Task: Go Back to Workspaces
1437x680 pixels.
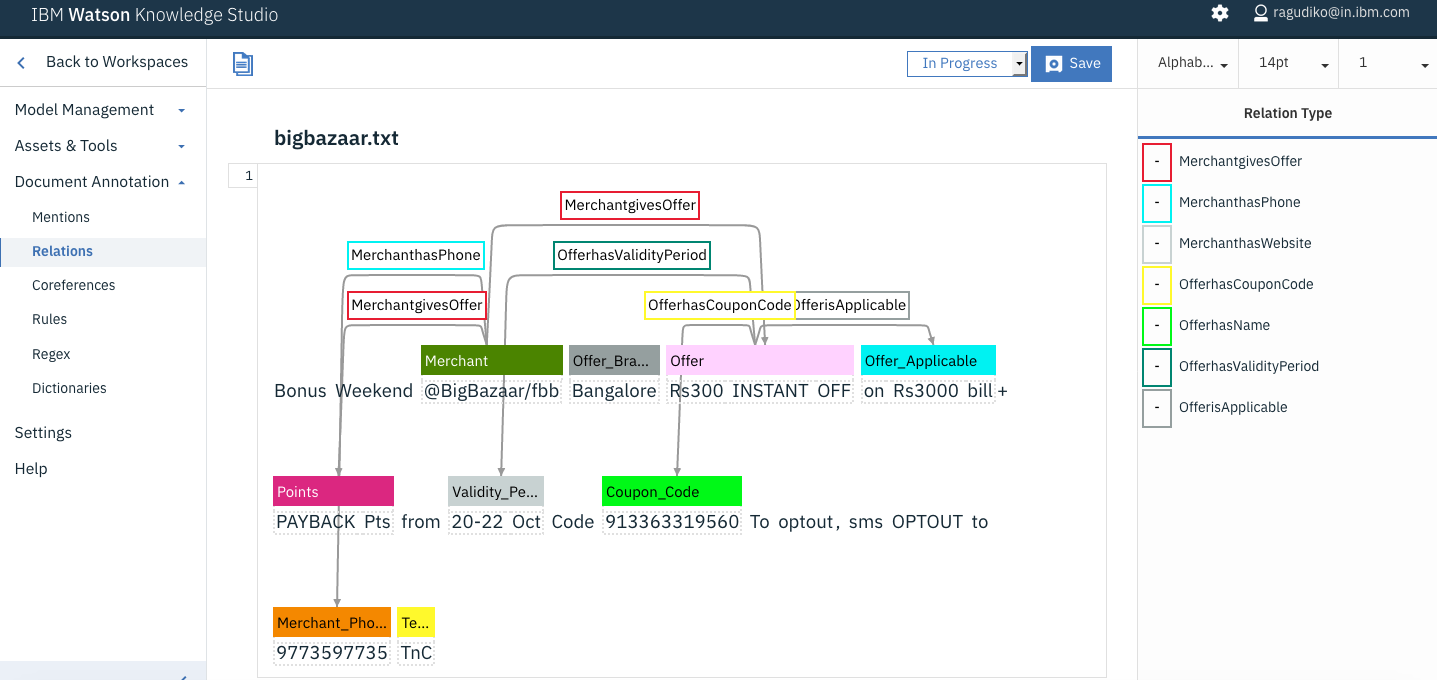Action: pos(117,62)
